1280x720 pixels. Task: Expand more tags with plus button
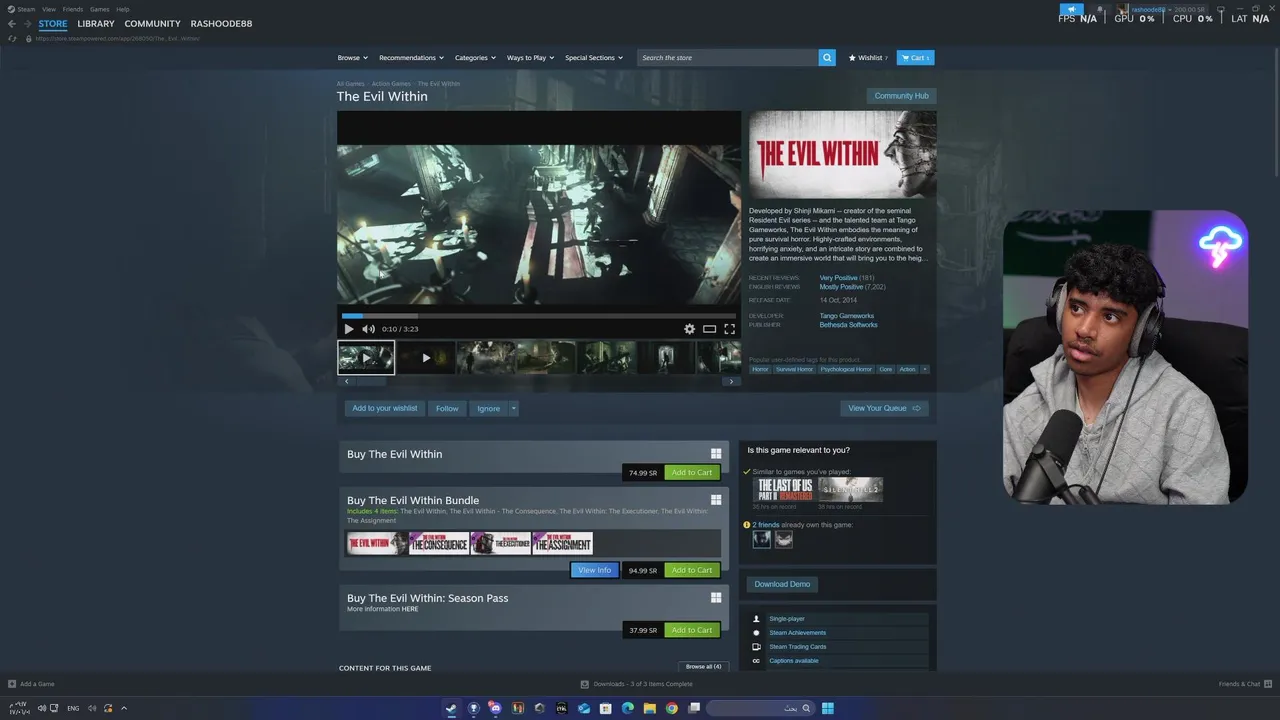pyautogui.click(x=924, y=369)
